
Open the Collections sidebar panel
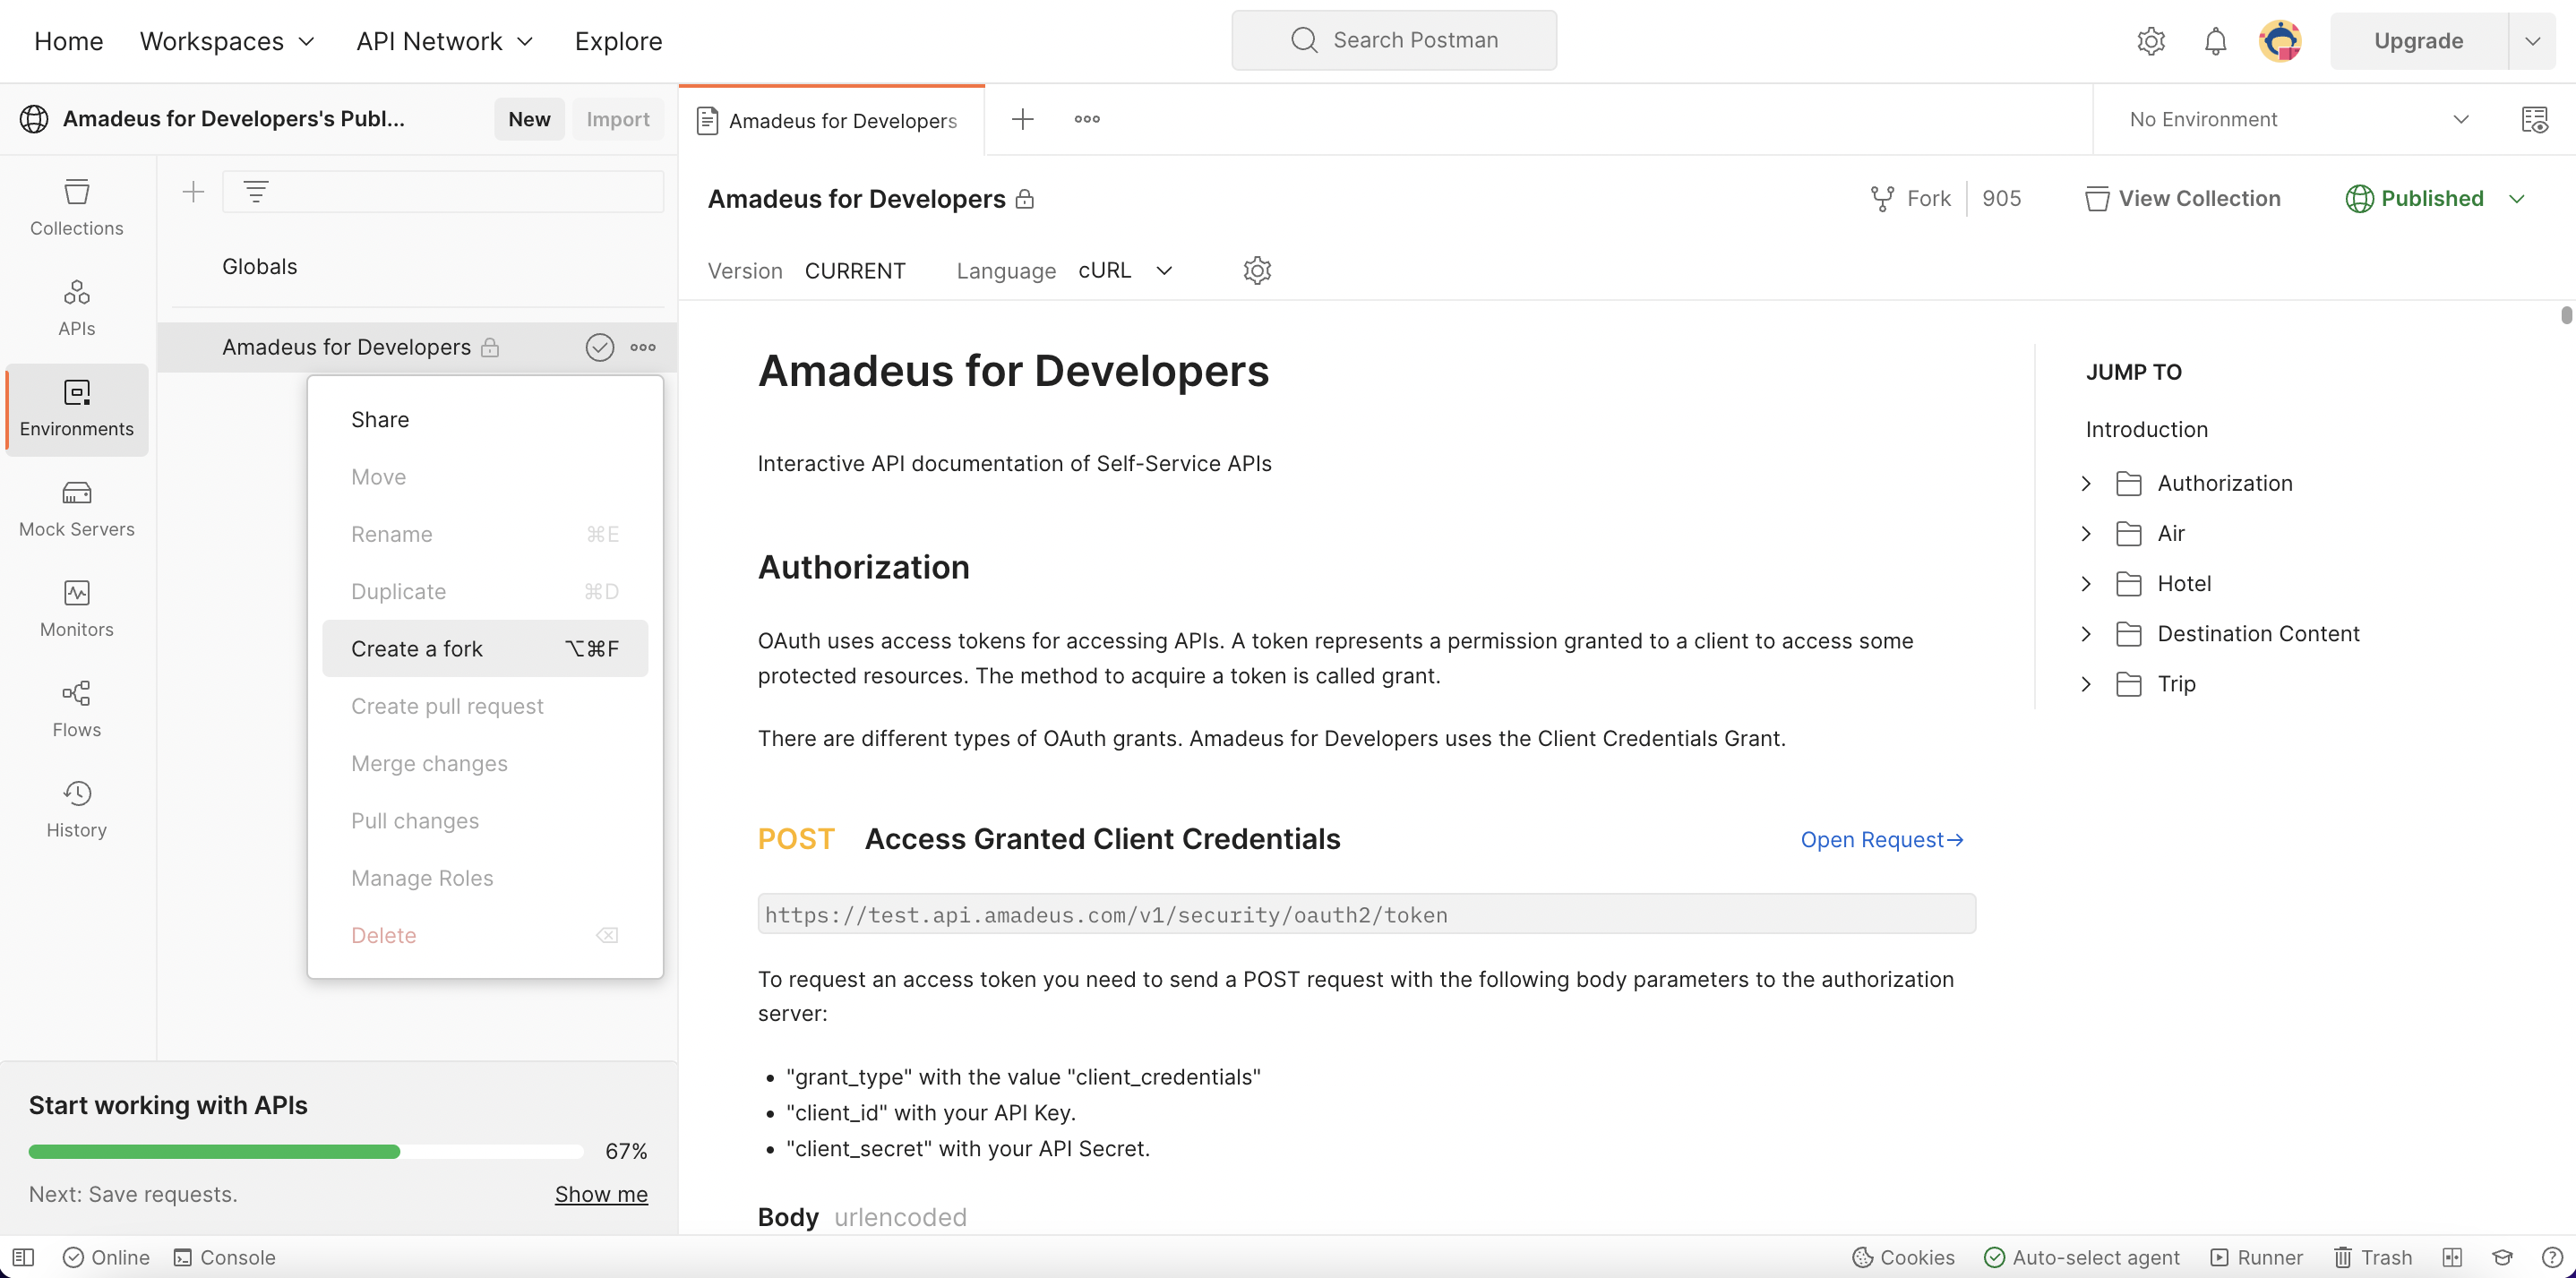(77, 207)
